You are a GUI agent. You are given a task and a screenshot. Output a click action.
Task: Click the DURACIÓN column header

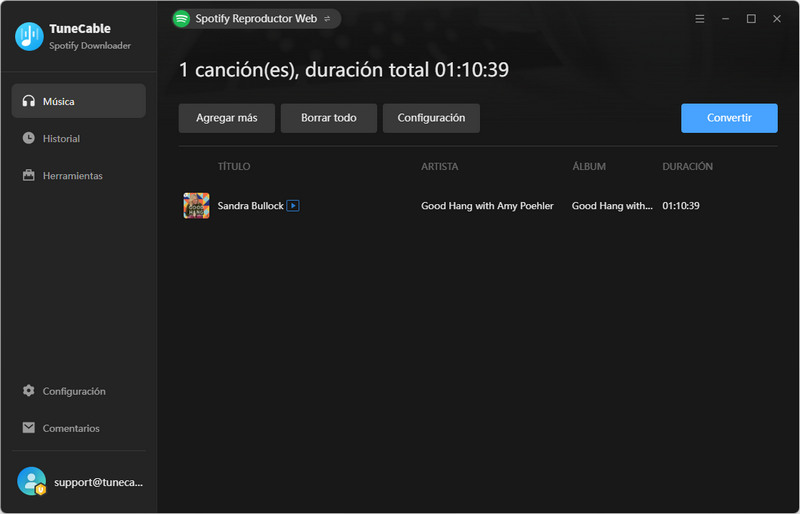click(x=687, y=166)
